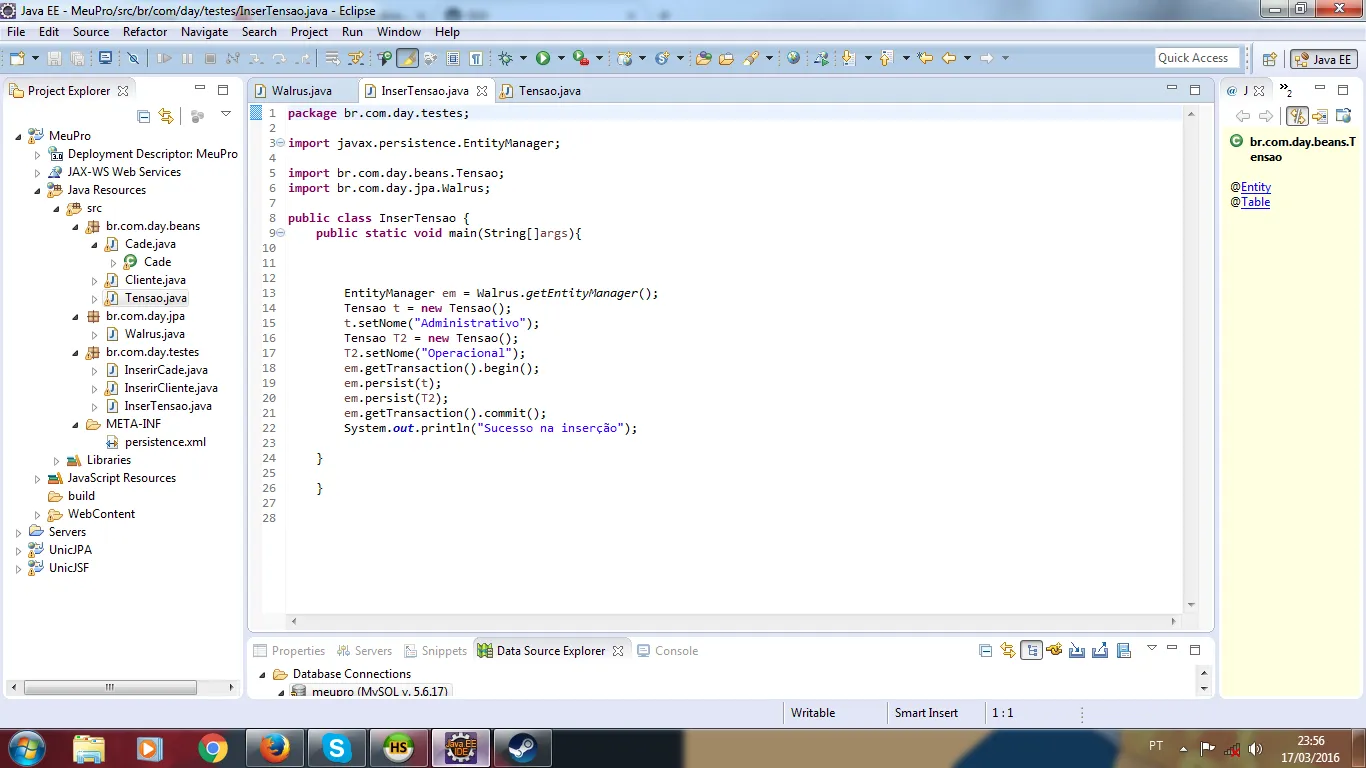Switch to the Console tab
The height and width of the screenshot is (768, 1366).
(668, 651)
